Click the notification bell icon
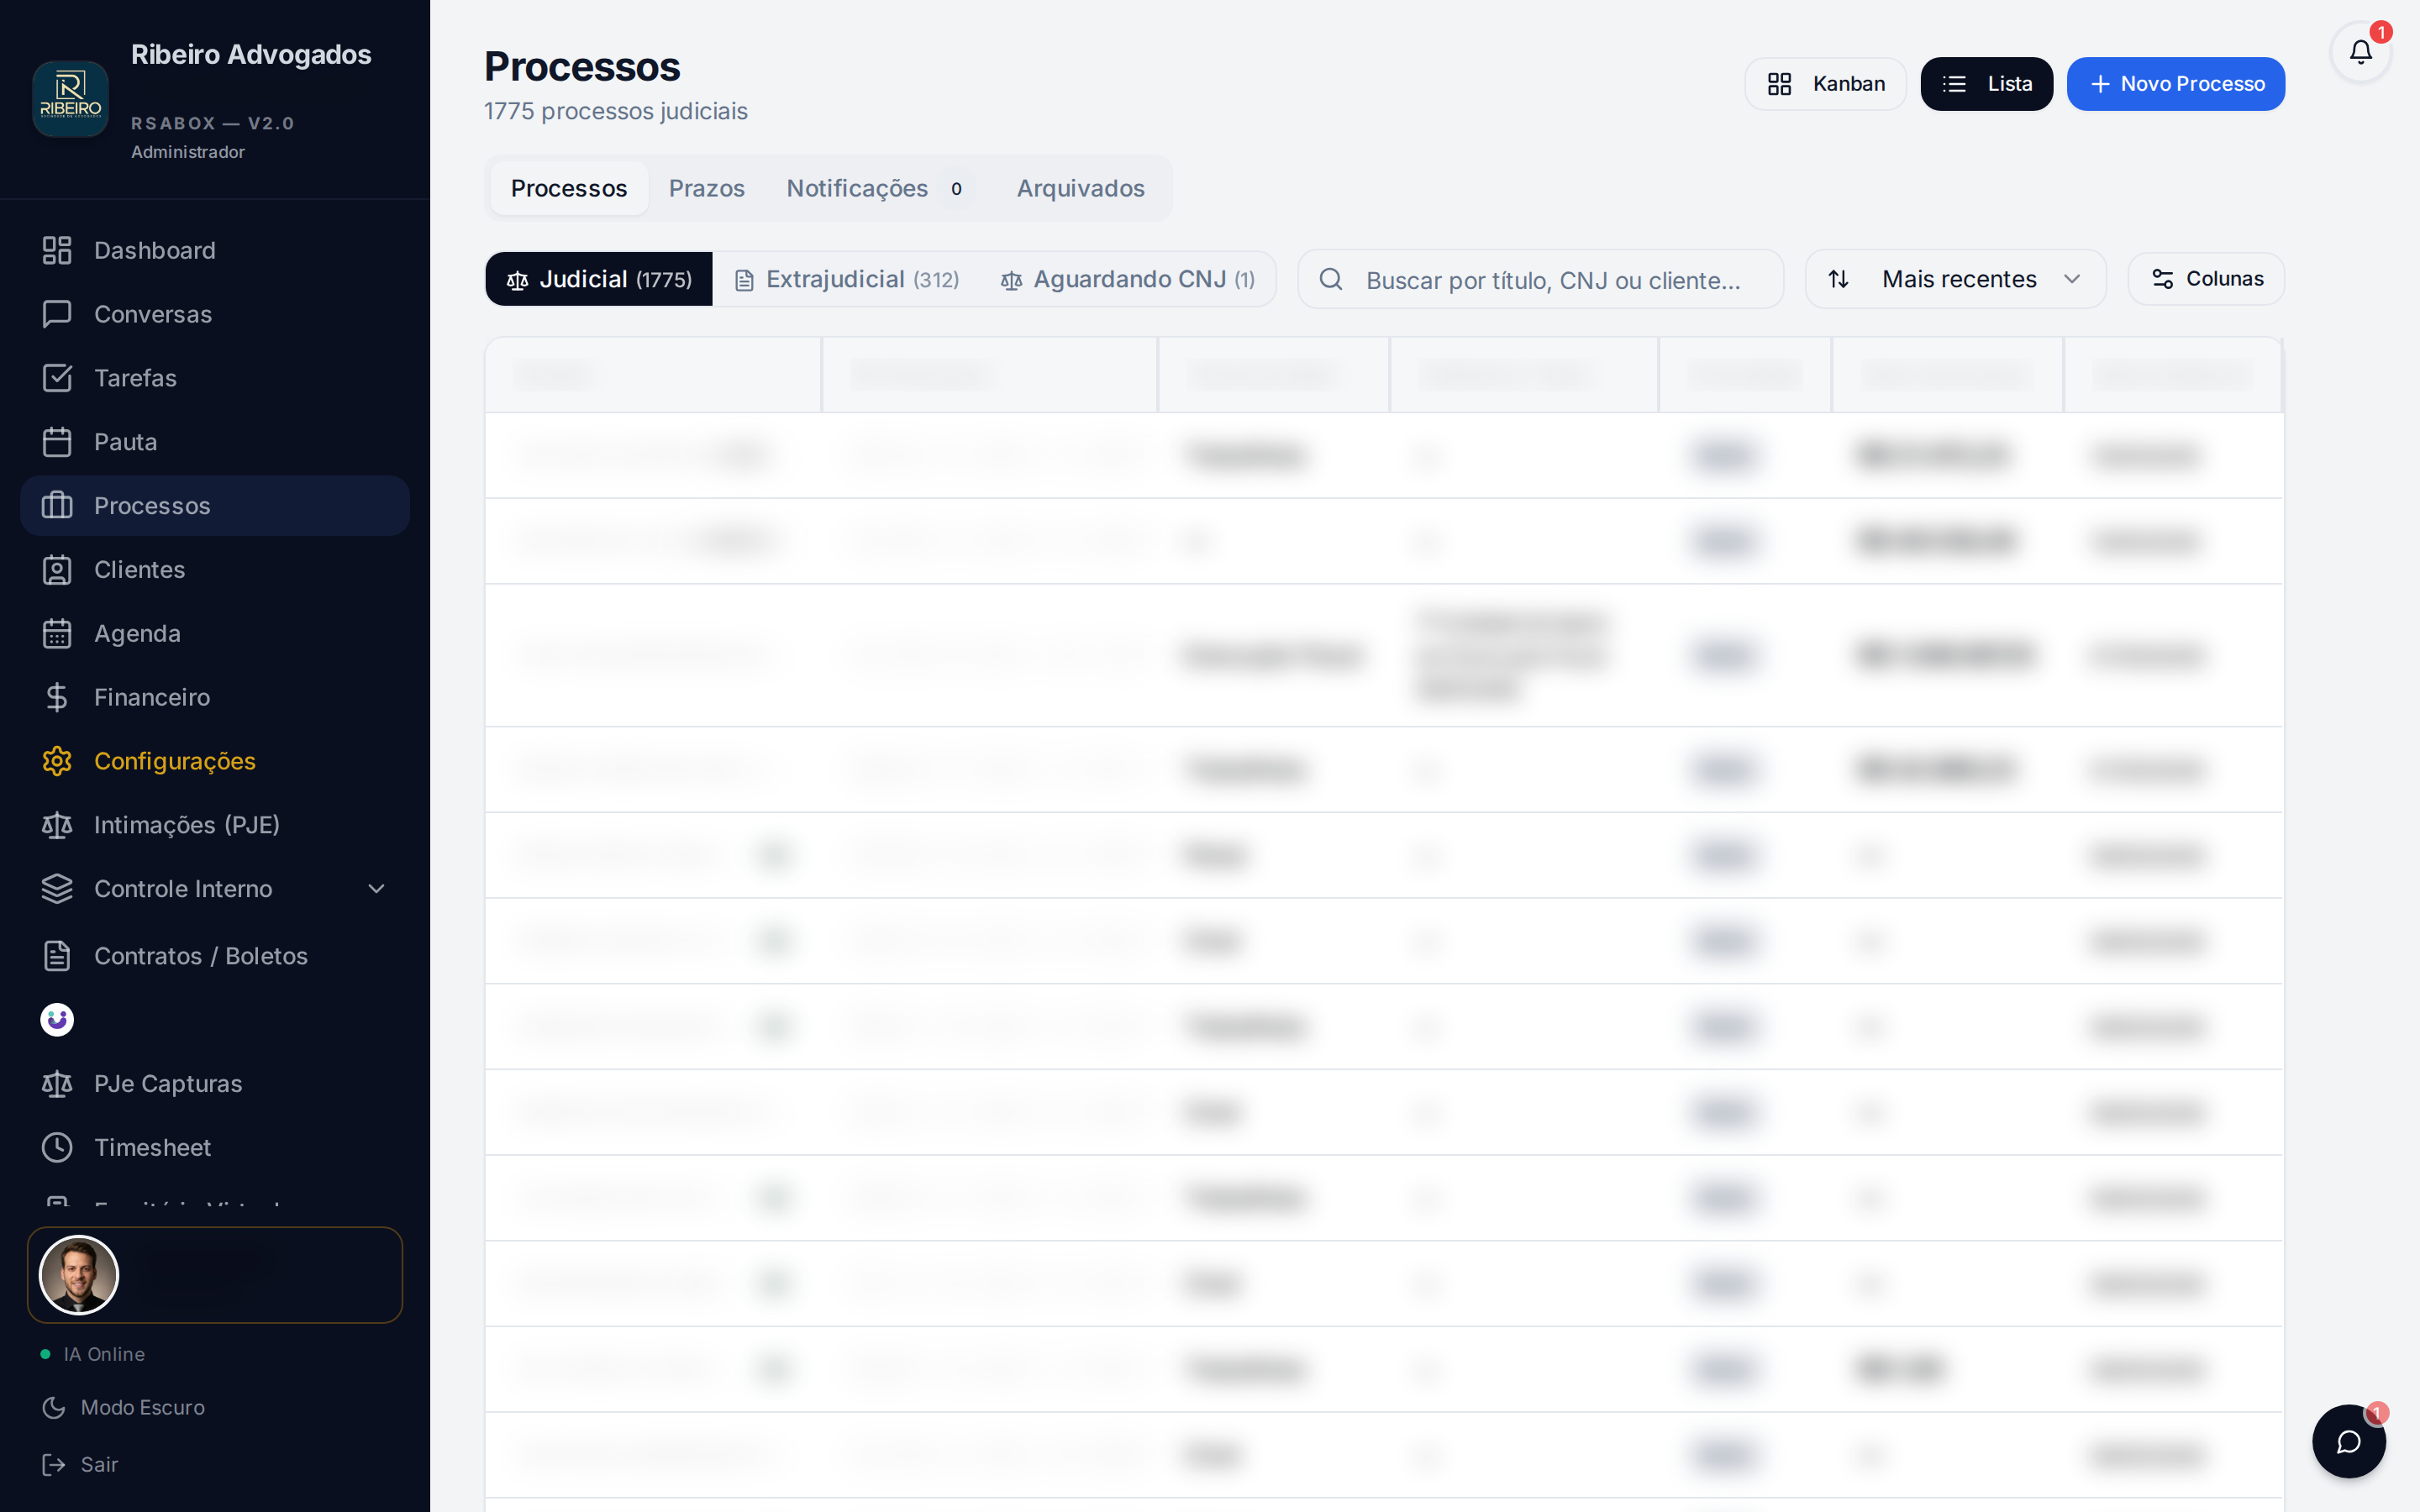 click(2360, 52)
